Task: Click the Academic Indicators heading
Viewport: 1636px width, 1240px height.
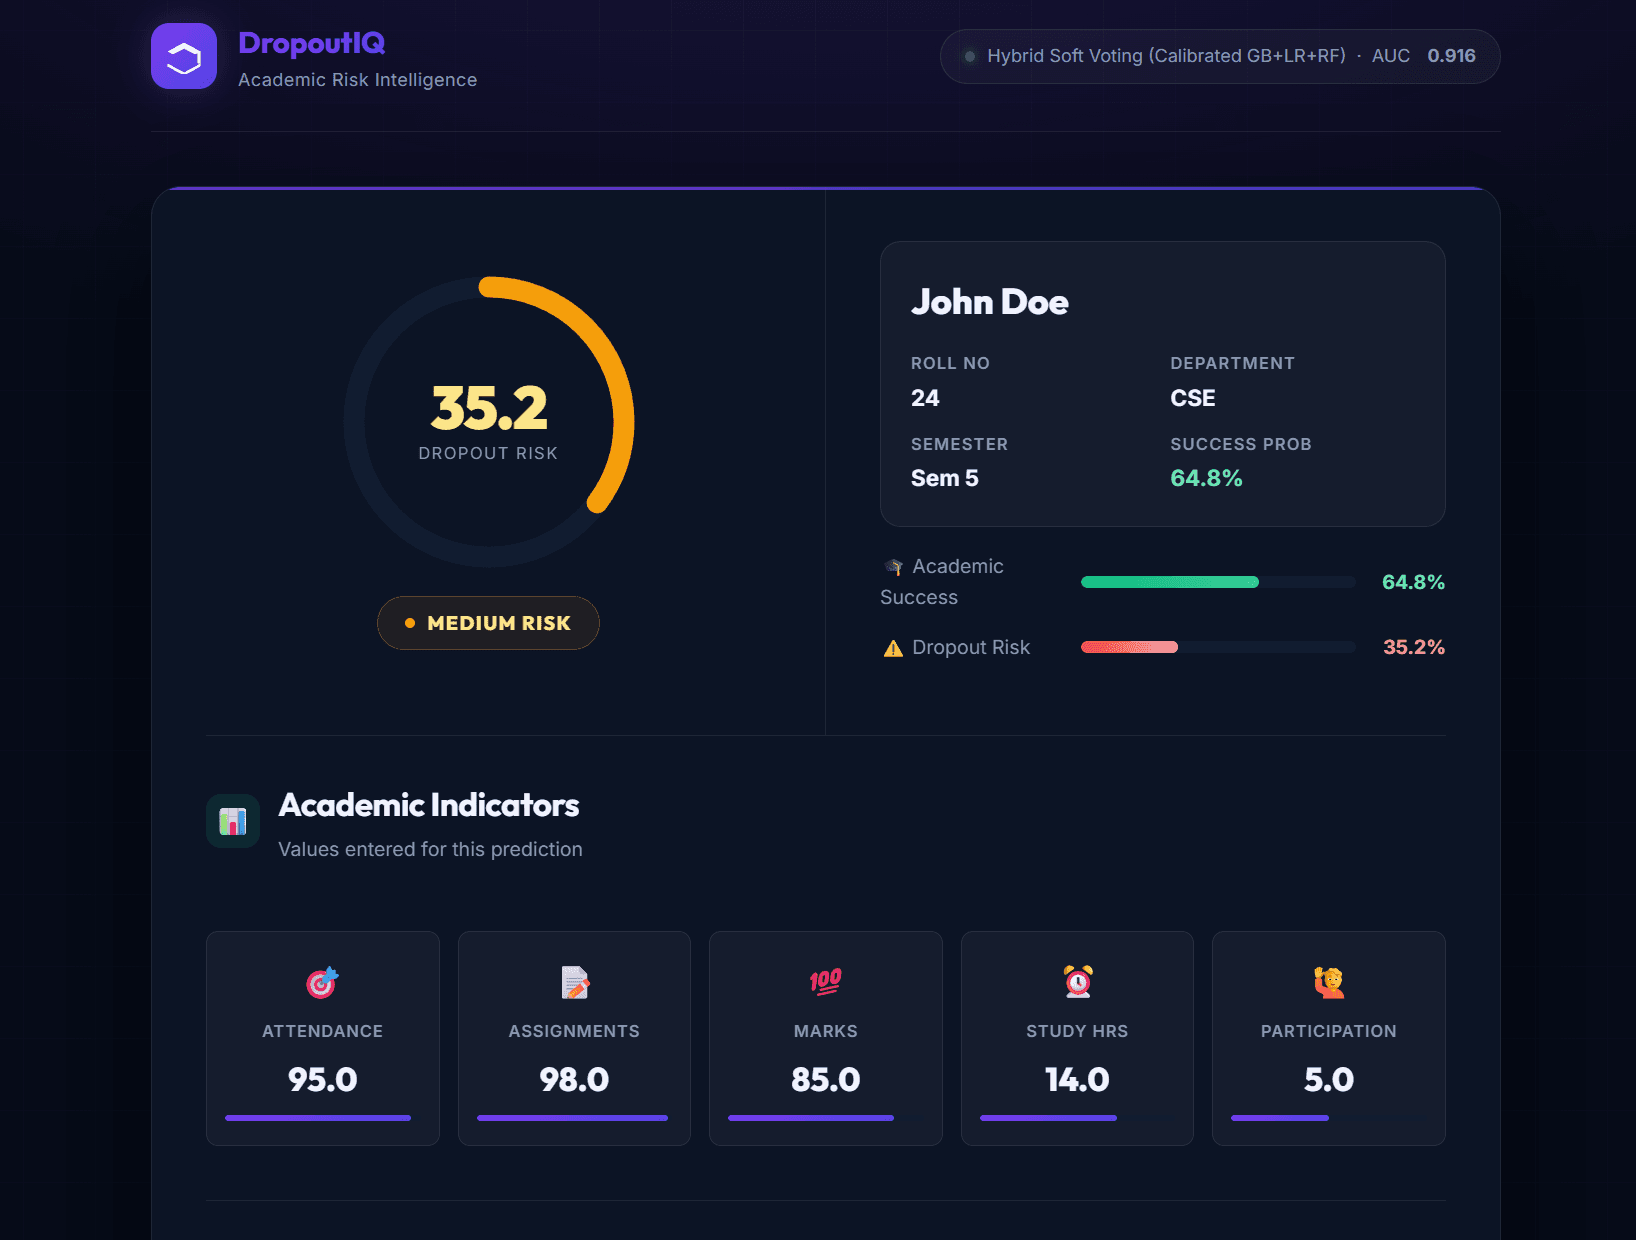Action: click(429, 805)
